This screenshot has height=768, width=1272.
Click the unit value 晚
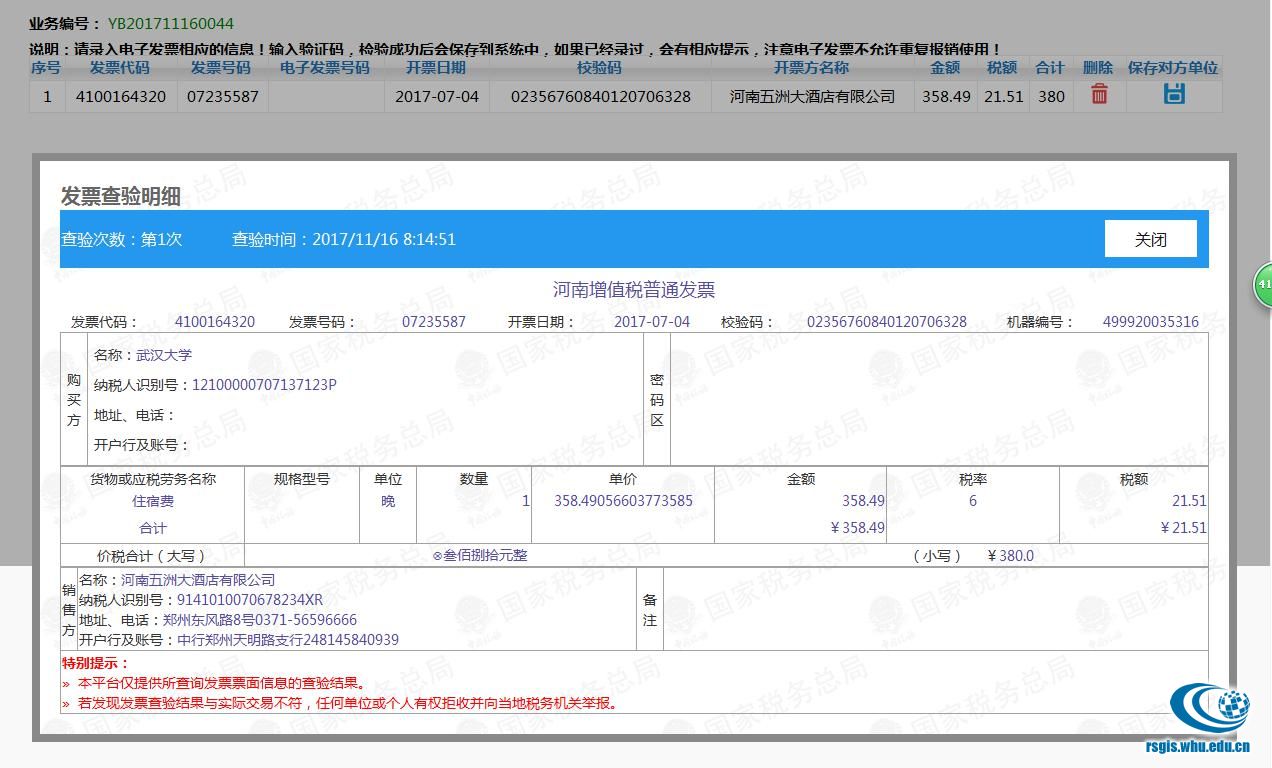click(x=388, y=501)
